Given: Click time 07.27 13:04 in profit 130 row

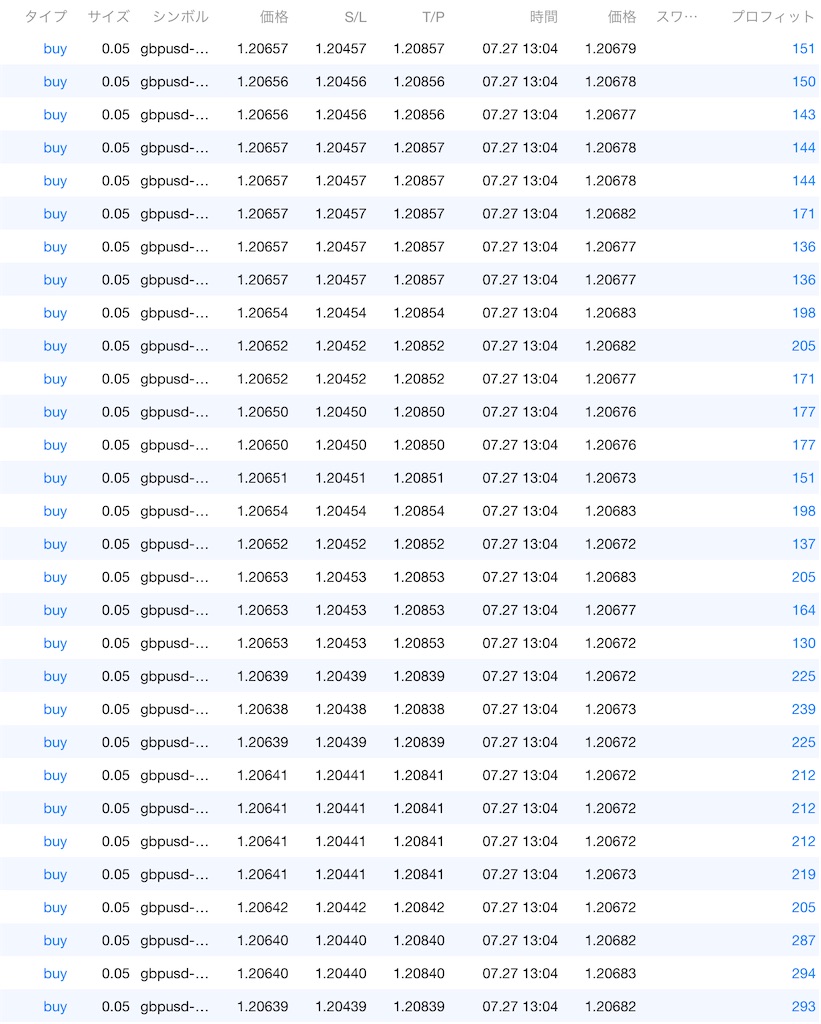Looking at the screenshot, I should 520,643.
